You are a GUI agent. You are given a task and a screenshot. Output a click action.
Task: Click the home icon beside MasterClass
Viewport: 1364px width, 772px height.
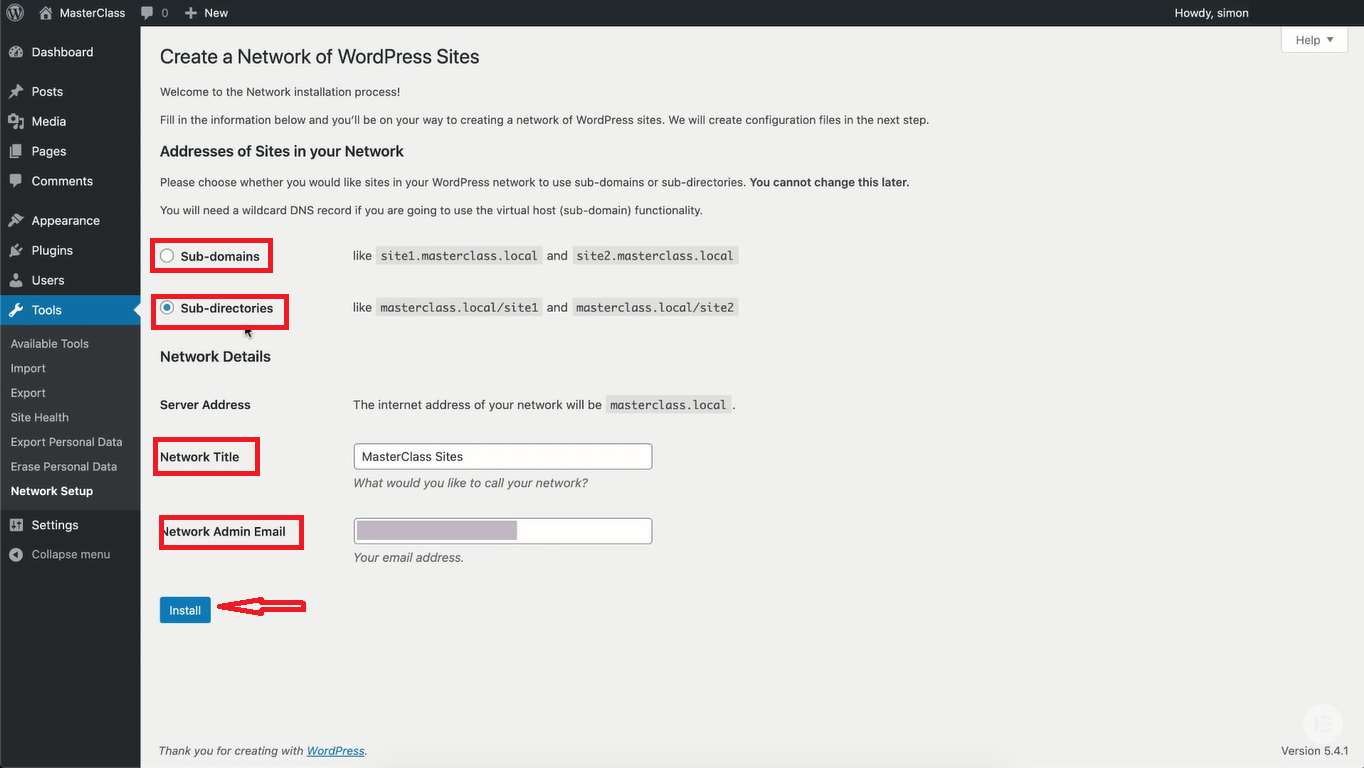click(45, 13)
